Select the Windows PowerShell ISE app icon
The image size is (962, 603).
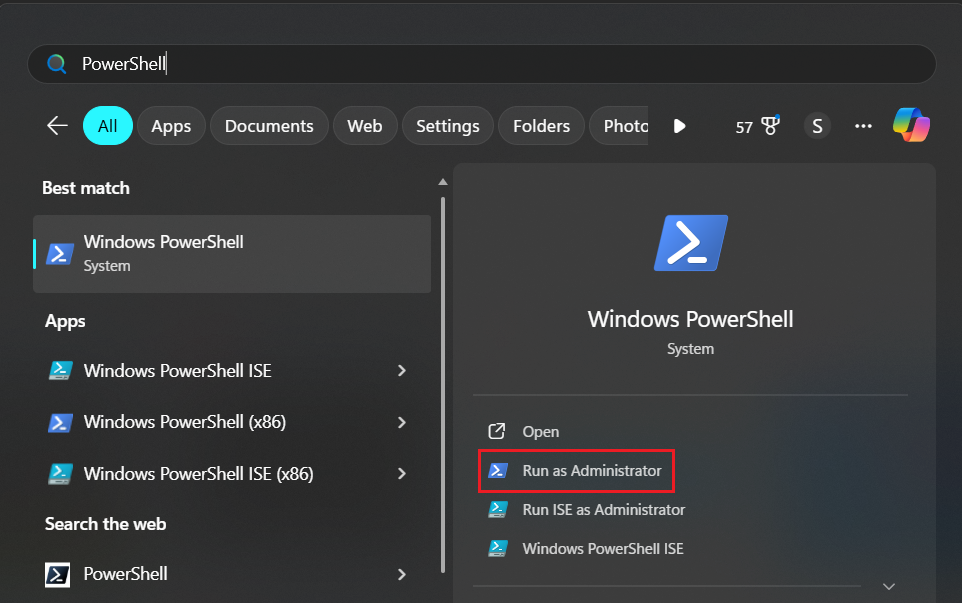tap(60, 371)
